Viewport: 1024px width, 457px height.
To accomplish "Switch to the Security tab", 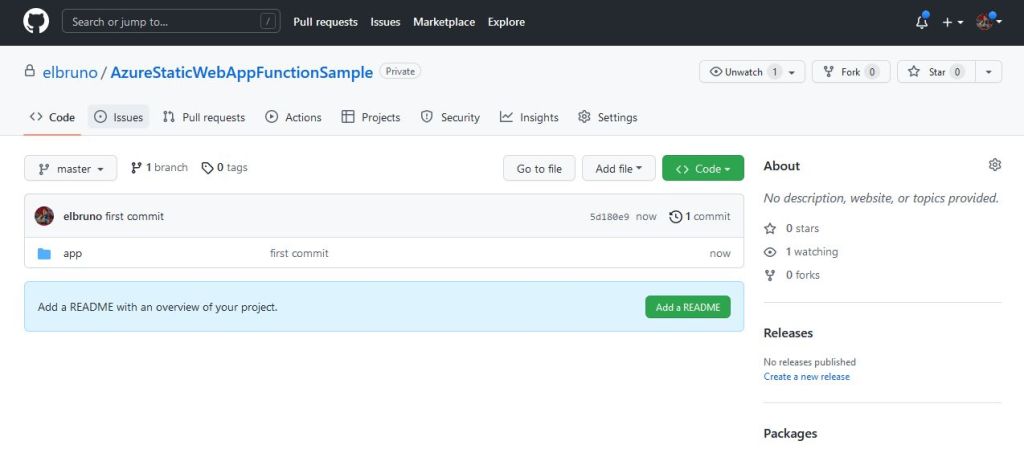I will tap(450, 118).
